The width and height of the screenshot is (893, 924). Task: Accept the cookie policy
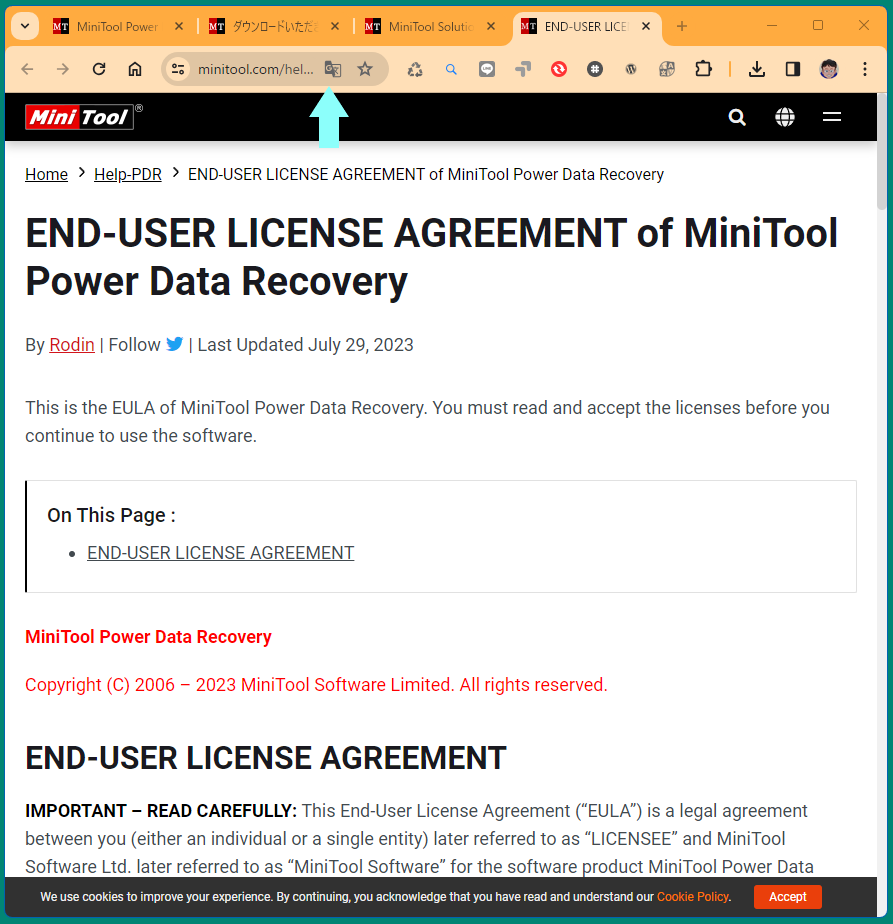coord(787,897)
